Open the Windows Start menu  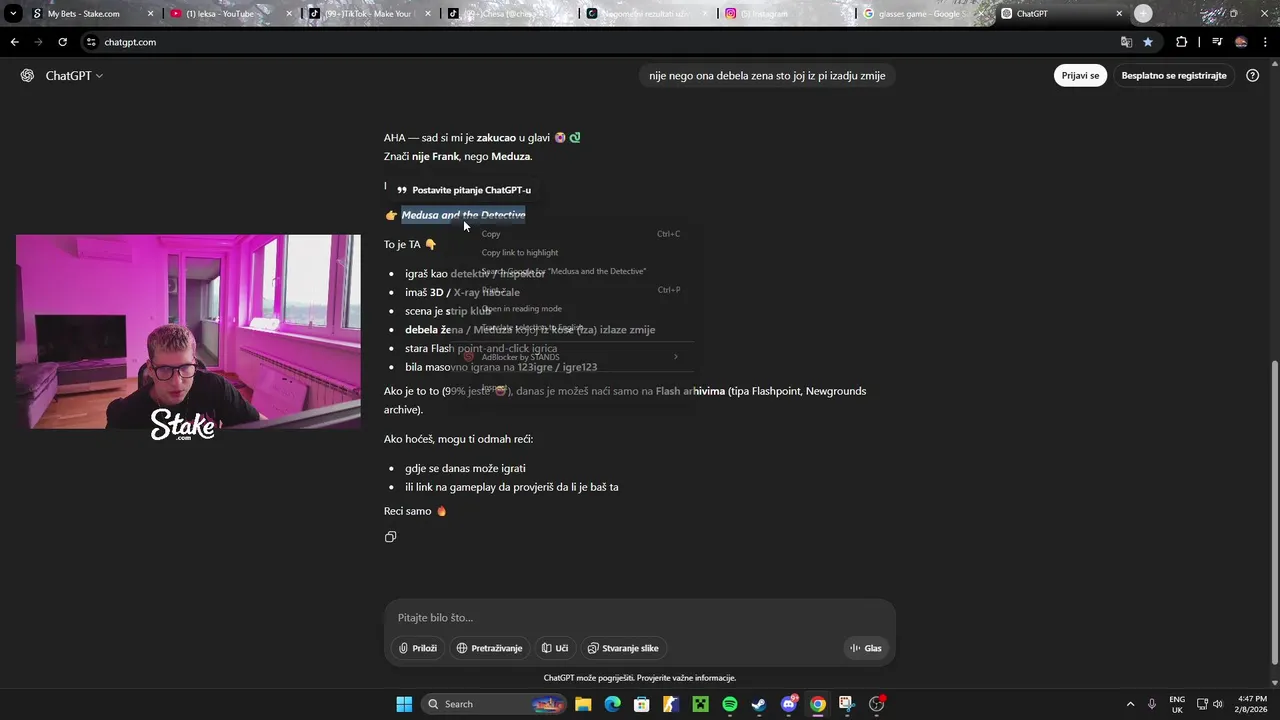[x=404, y=704]
